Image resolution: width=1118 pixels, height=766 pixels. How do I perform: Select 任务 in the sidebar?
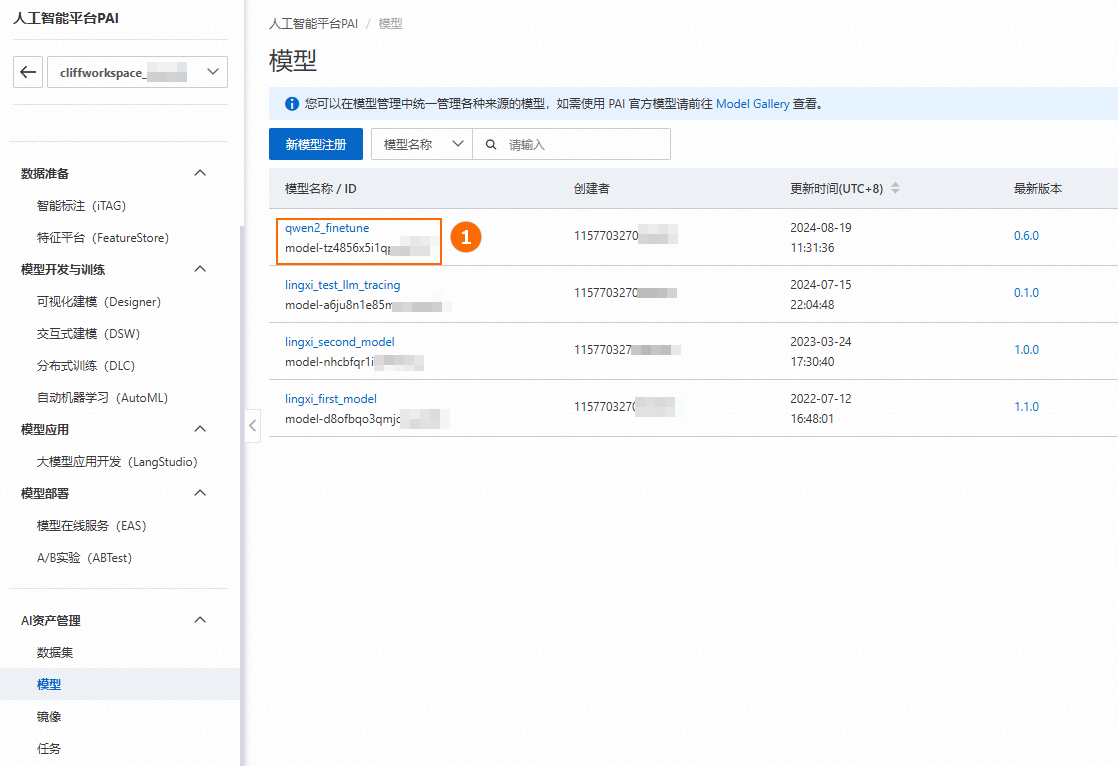(49, 749)
